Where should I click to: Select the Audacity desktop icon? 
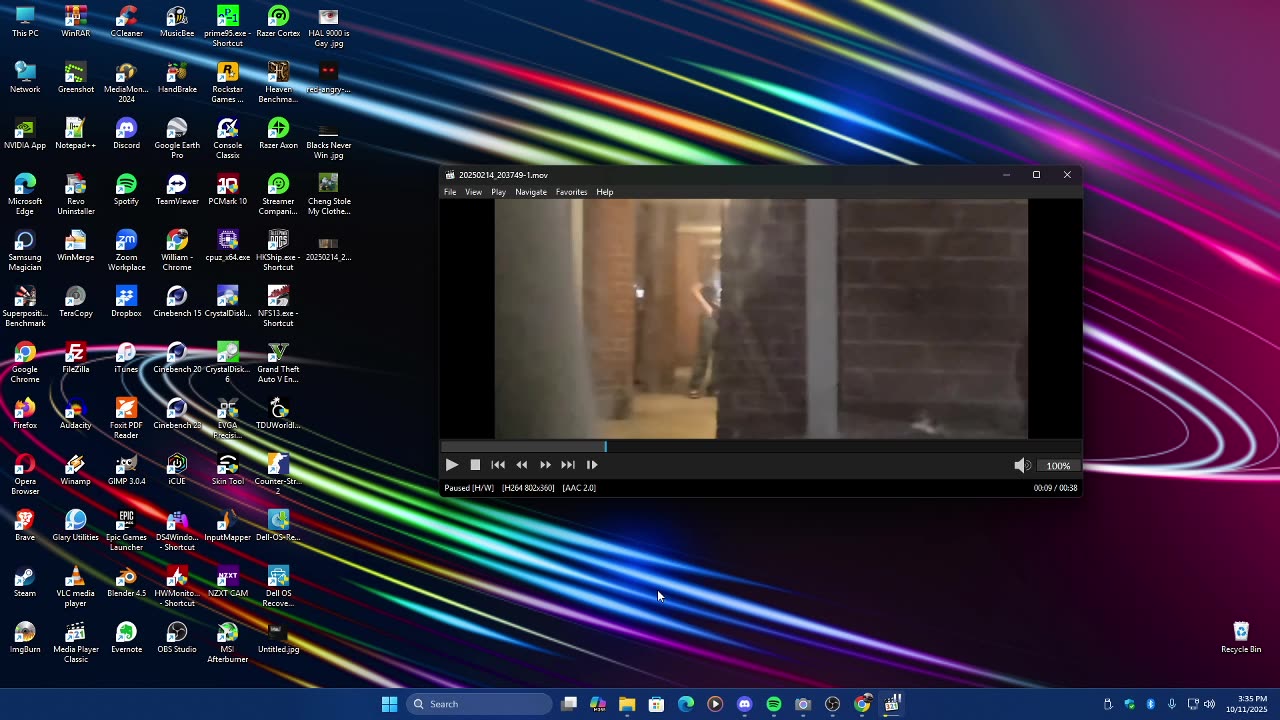[76, 414]
